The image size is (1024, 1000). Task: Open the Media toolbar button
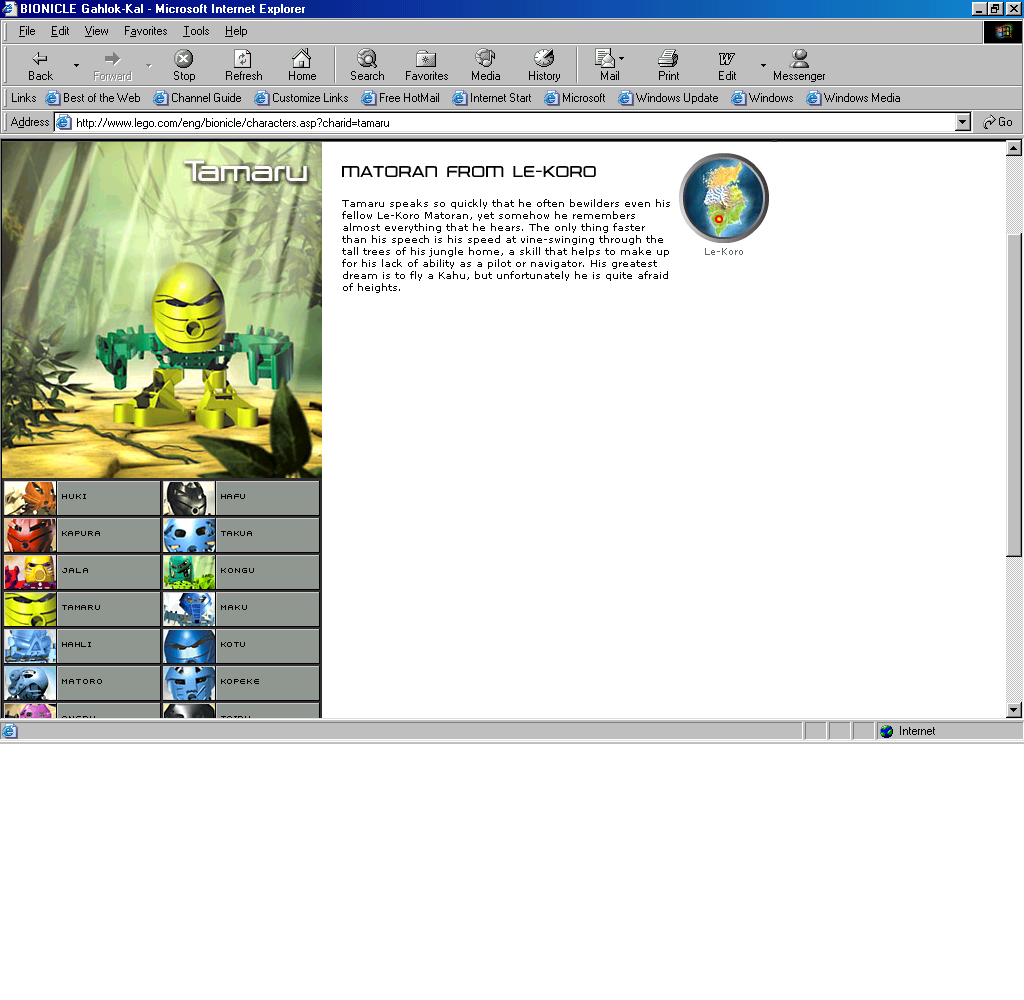pyautogui.click(x=485, y=66)
